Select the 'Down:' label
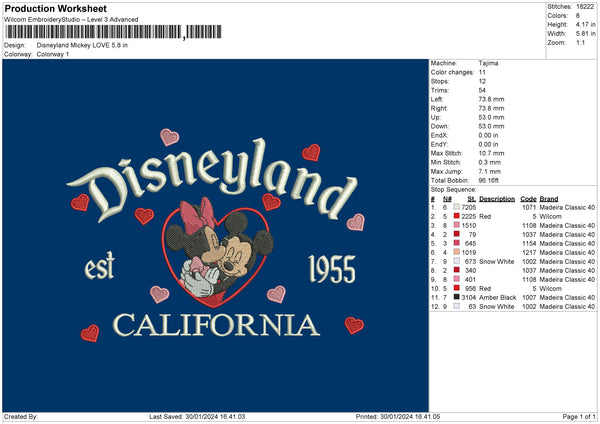Viewport: 600px width, 424px height. [x=439, y=126]
